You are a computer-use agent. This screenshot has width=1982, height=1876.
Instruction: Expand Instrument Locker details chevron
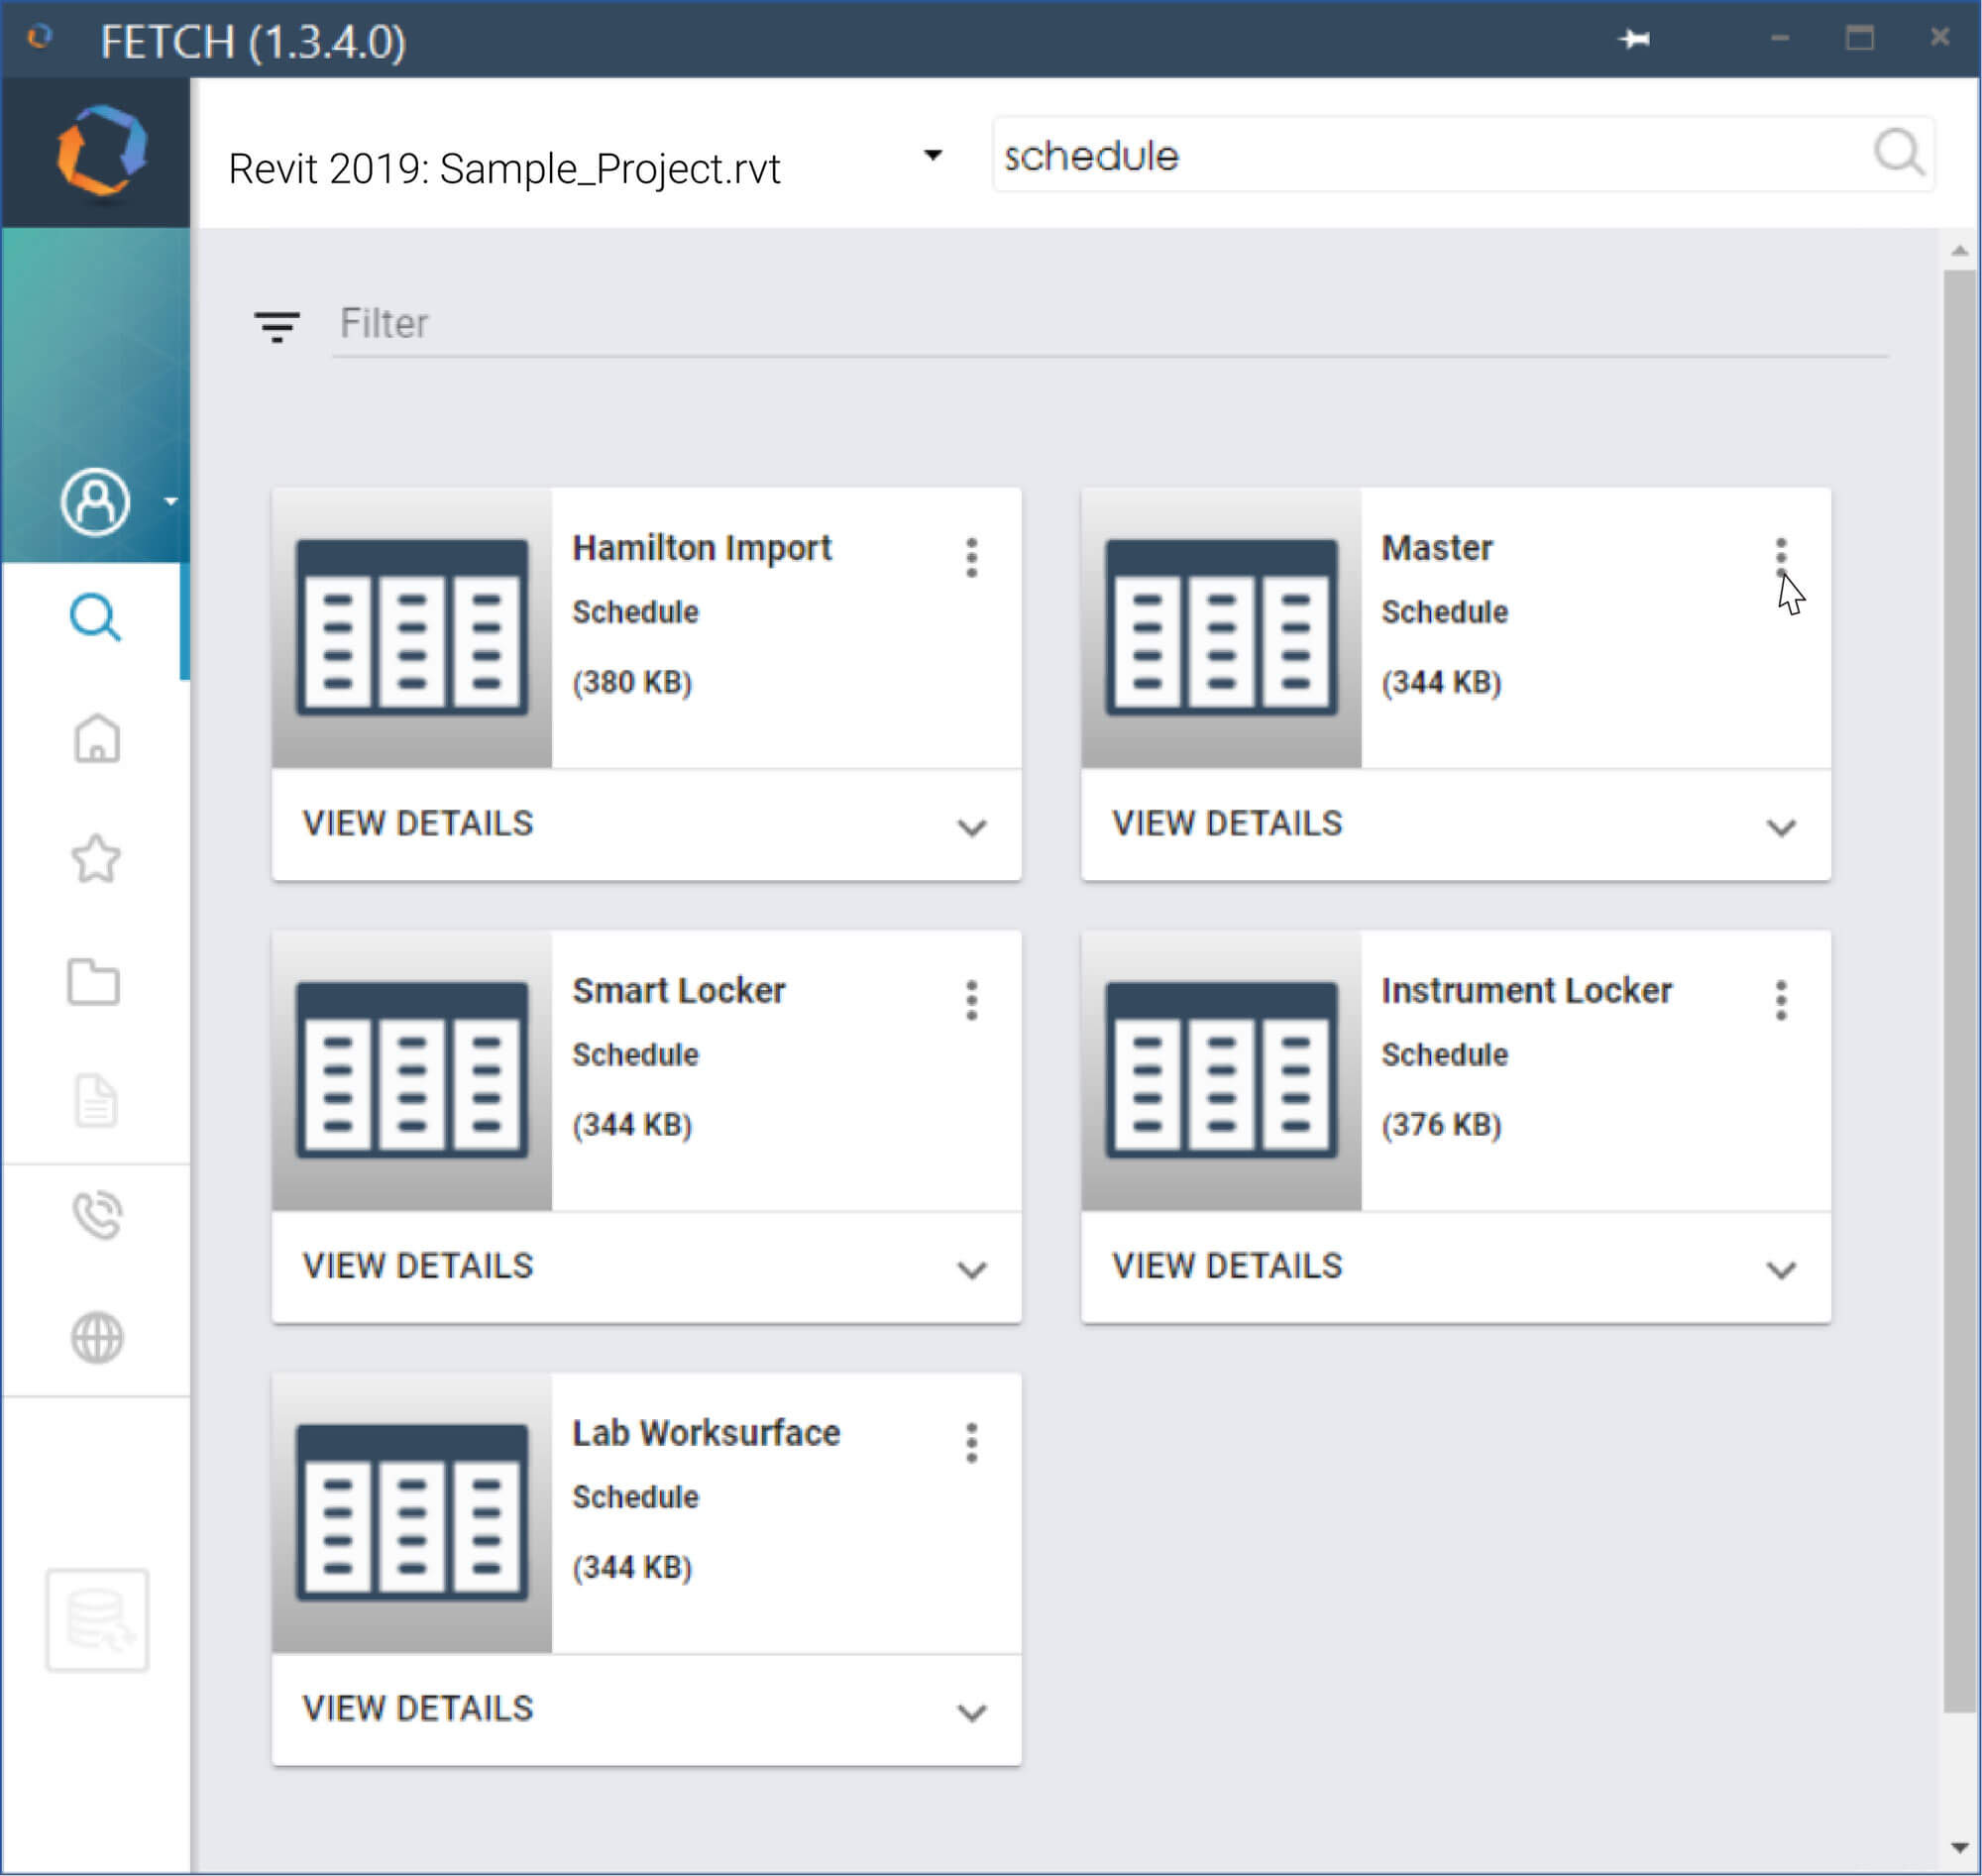(x=1781, y=1270)
